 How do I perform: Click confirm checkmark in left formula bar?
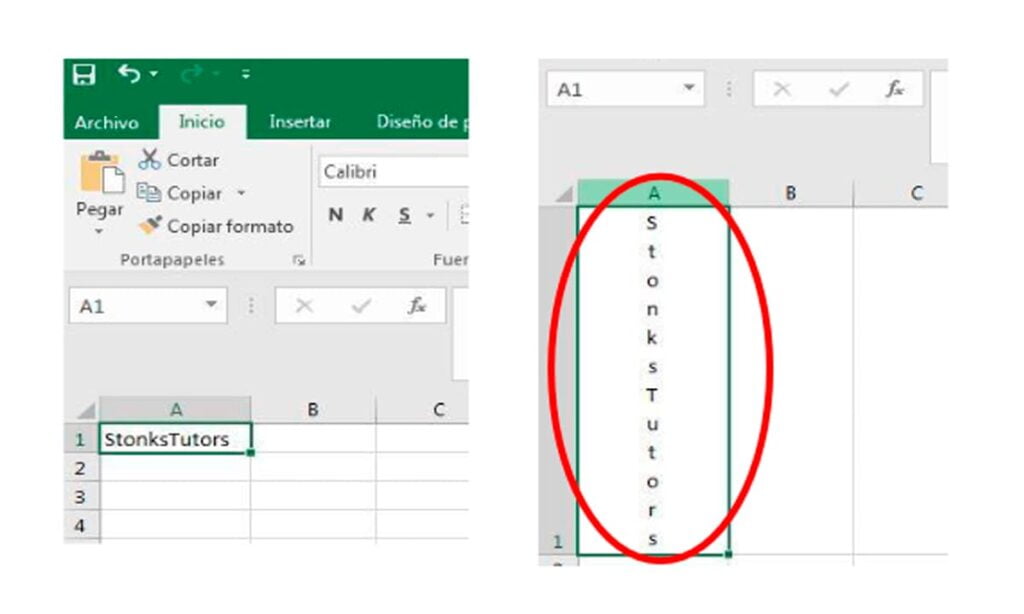(x=361, y=306)
